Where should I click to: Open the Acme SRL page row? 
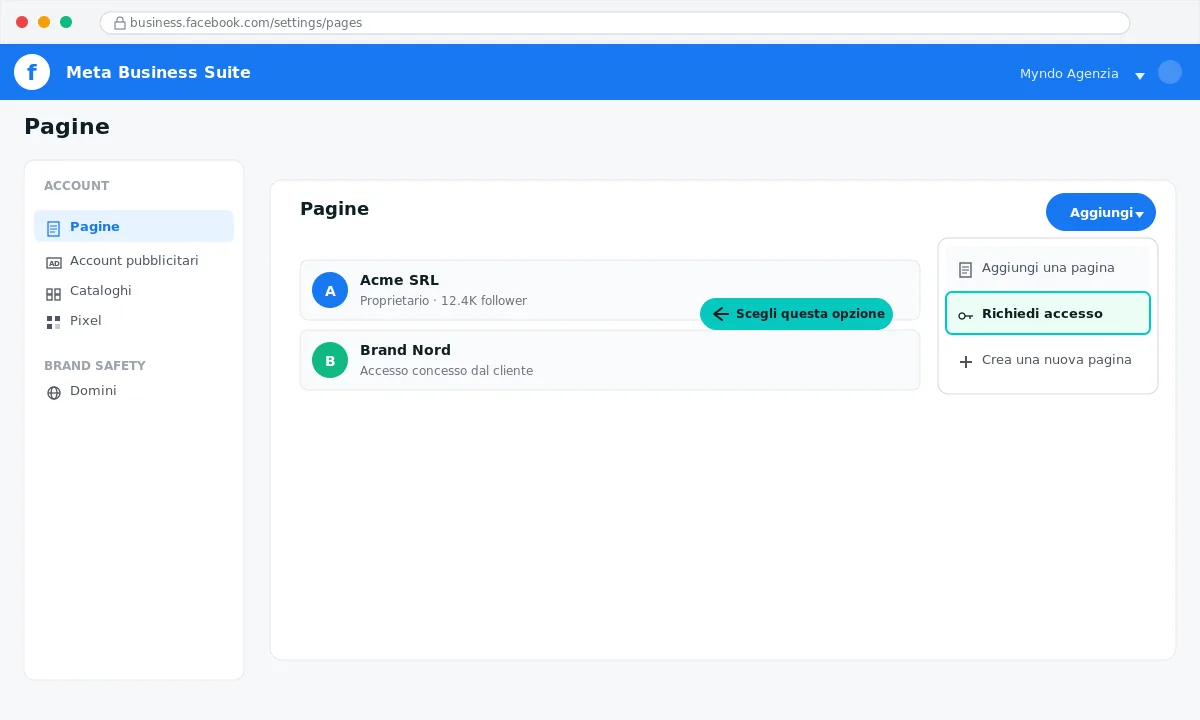coord(610,290)
